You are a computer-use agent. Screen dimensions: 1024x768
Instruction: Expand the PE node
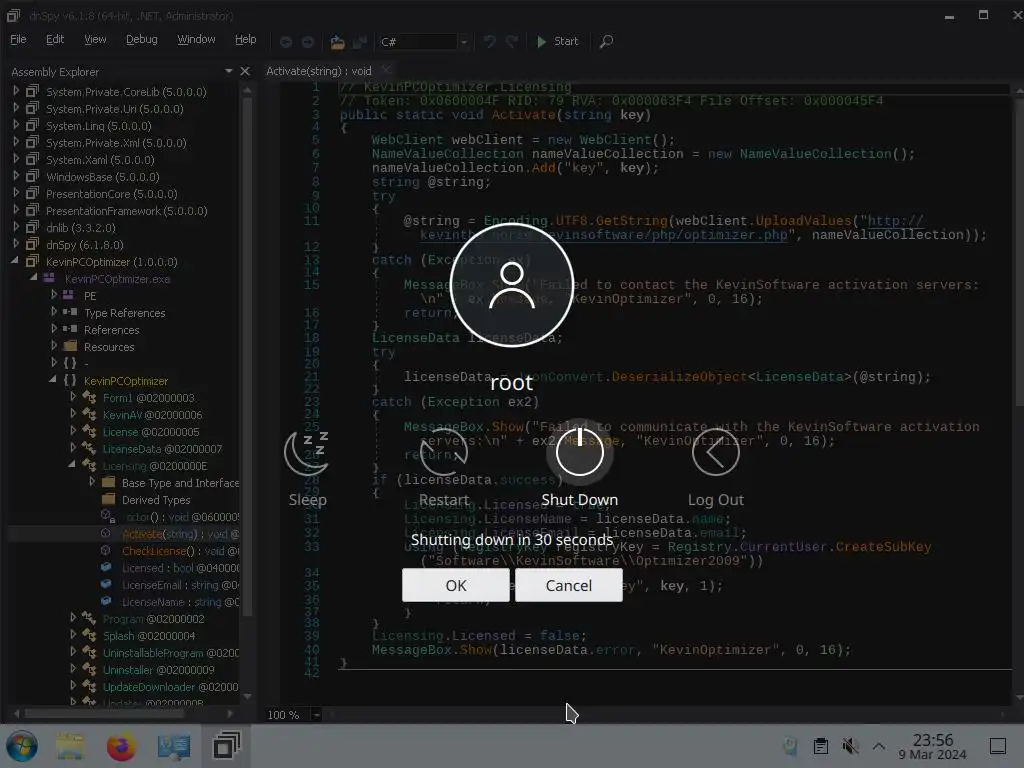coord(54,295)
